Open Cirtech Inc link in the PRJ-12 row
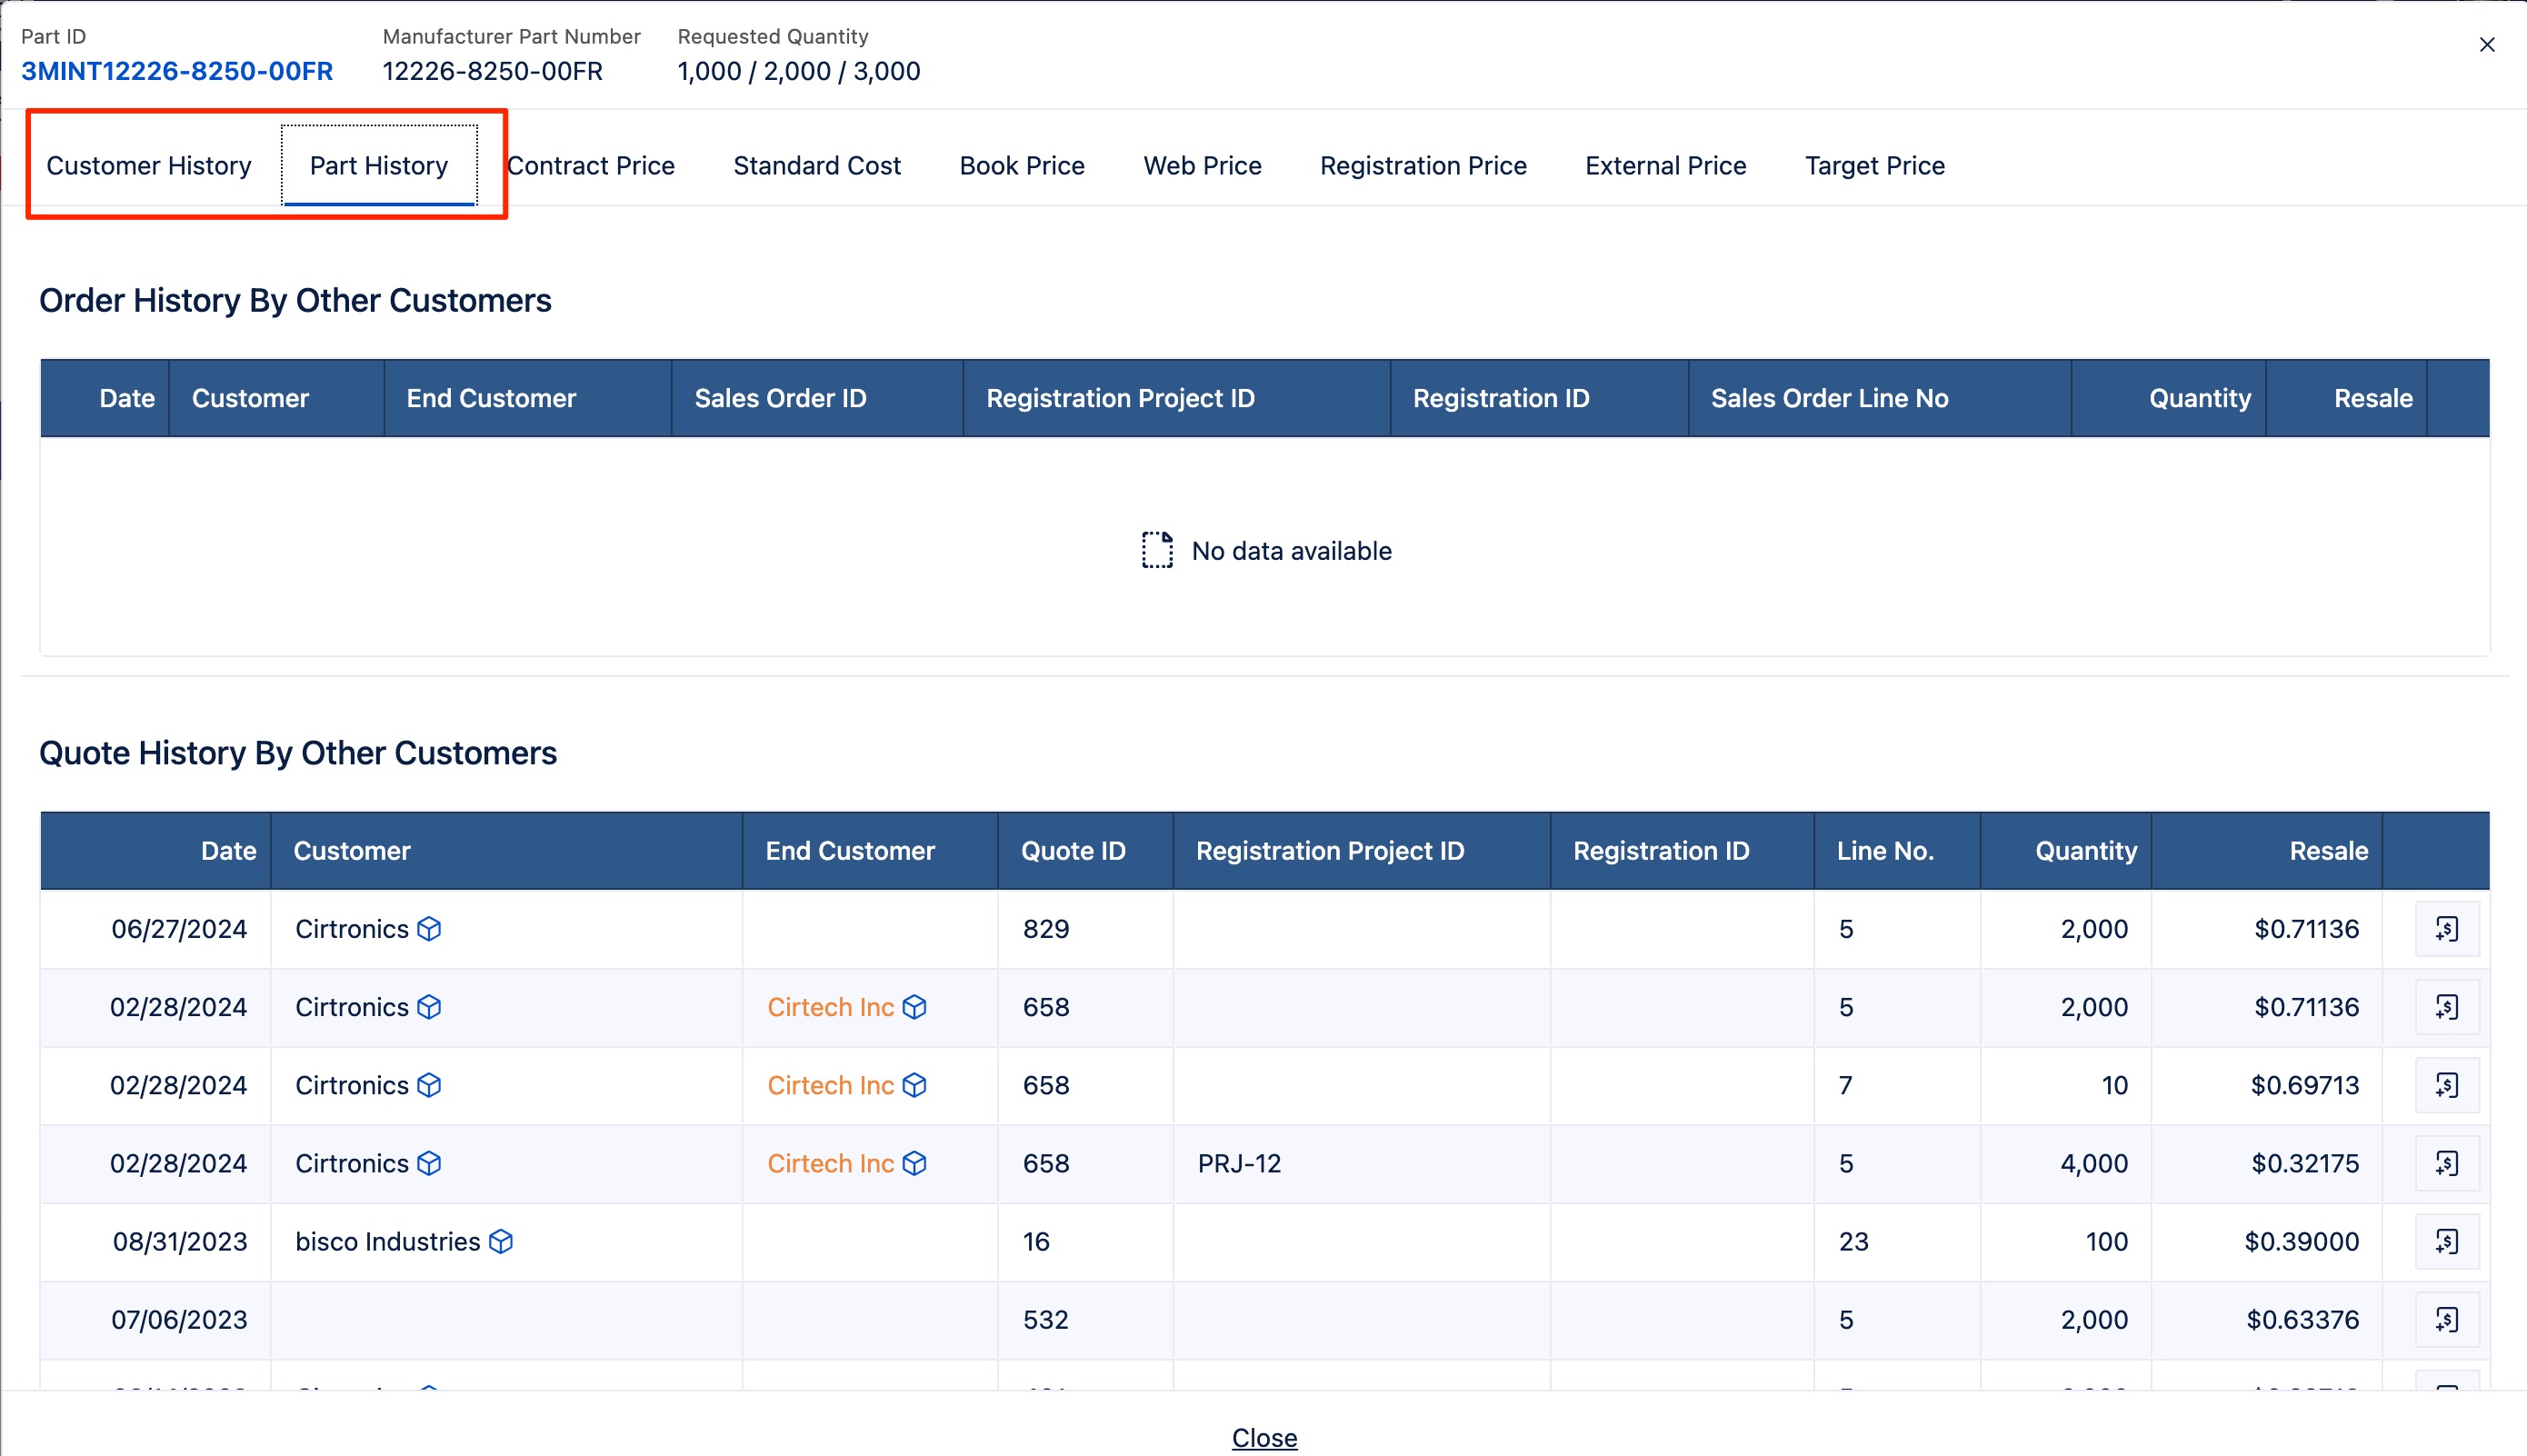 click(830, 1163)
